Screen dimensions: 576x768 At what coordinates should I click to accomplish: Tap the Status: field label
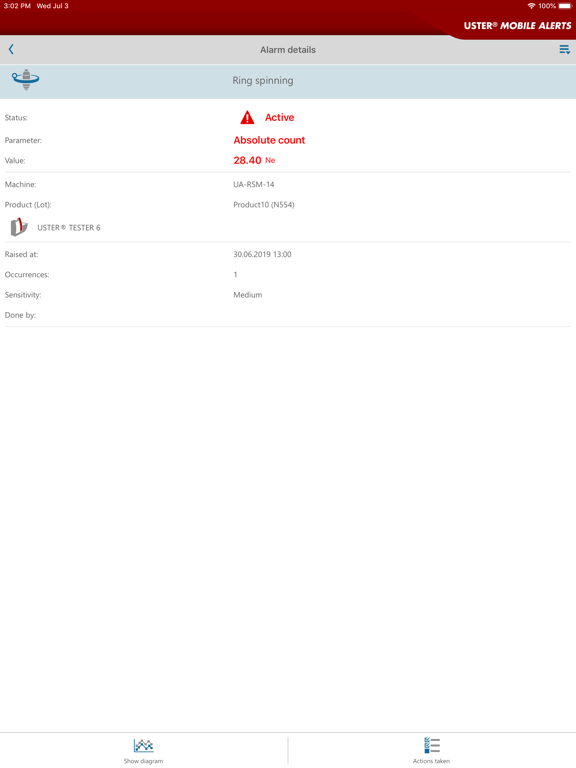[16, 118]
